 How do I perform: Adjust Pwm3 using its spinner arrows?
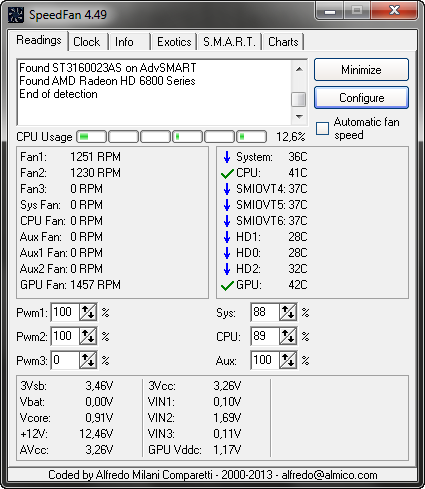click(x=88, y=360)
